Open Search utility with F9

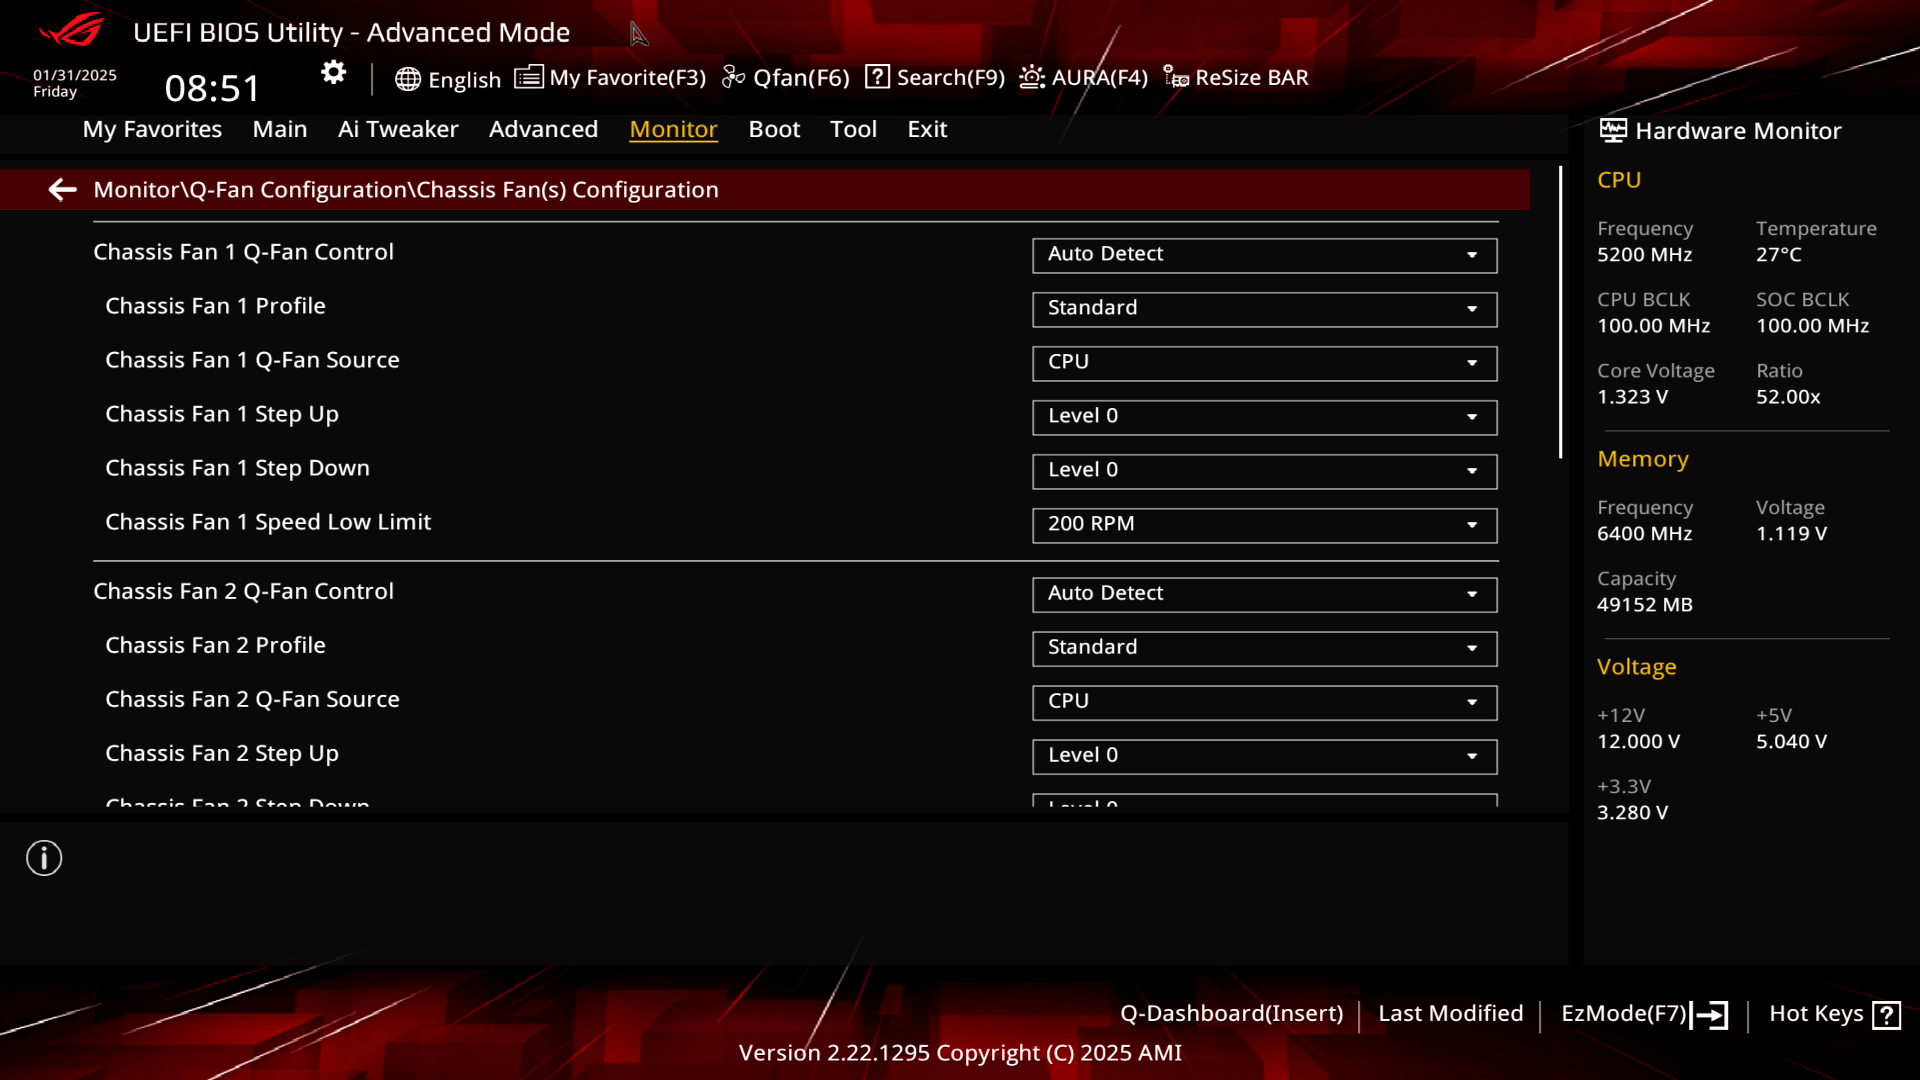click(935, 76)
